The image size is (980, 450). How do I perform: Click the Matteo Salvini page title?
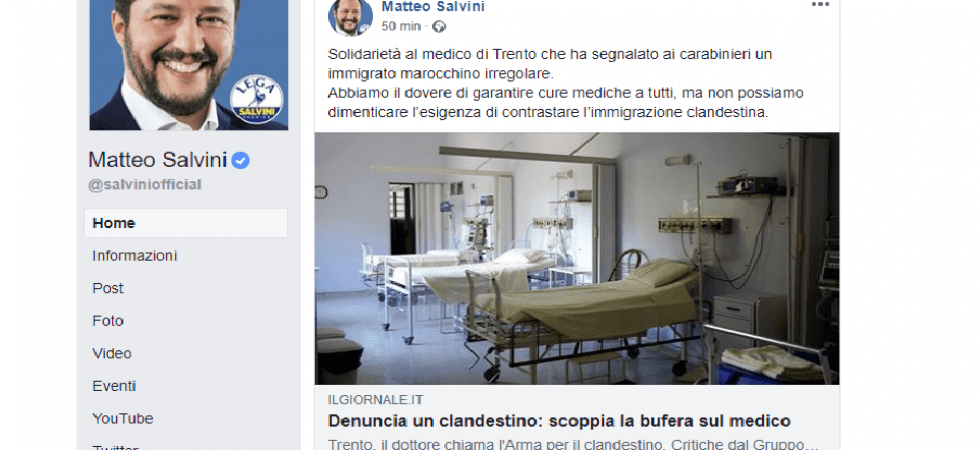click(157, 160)
